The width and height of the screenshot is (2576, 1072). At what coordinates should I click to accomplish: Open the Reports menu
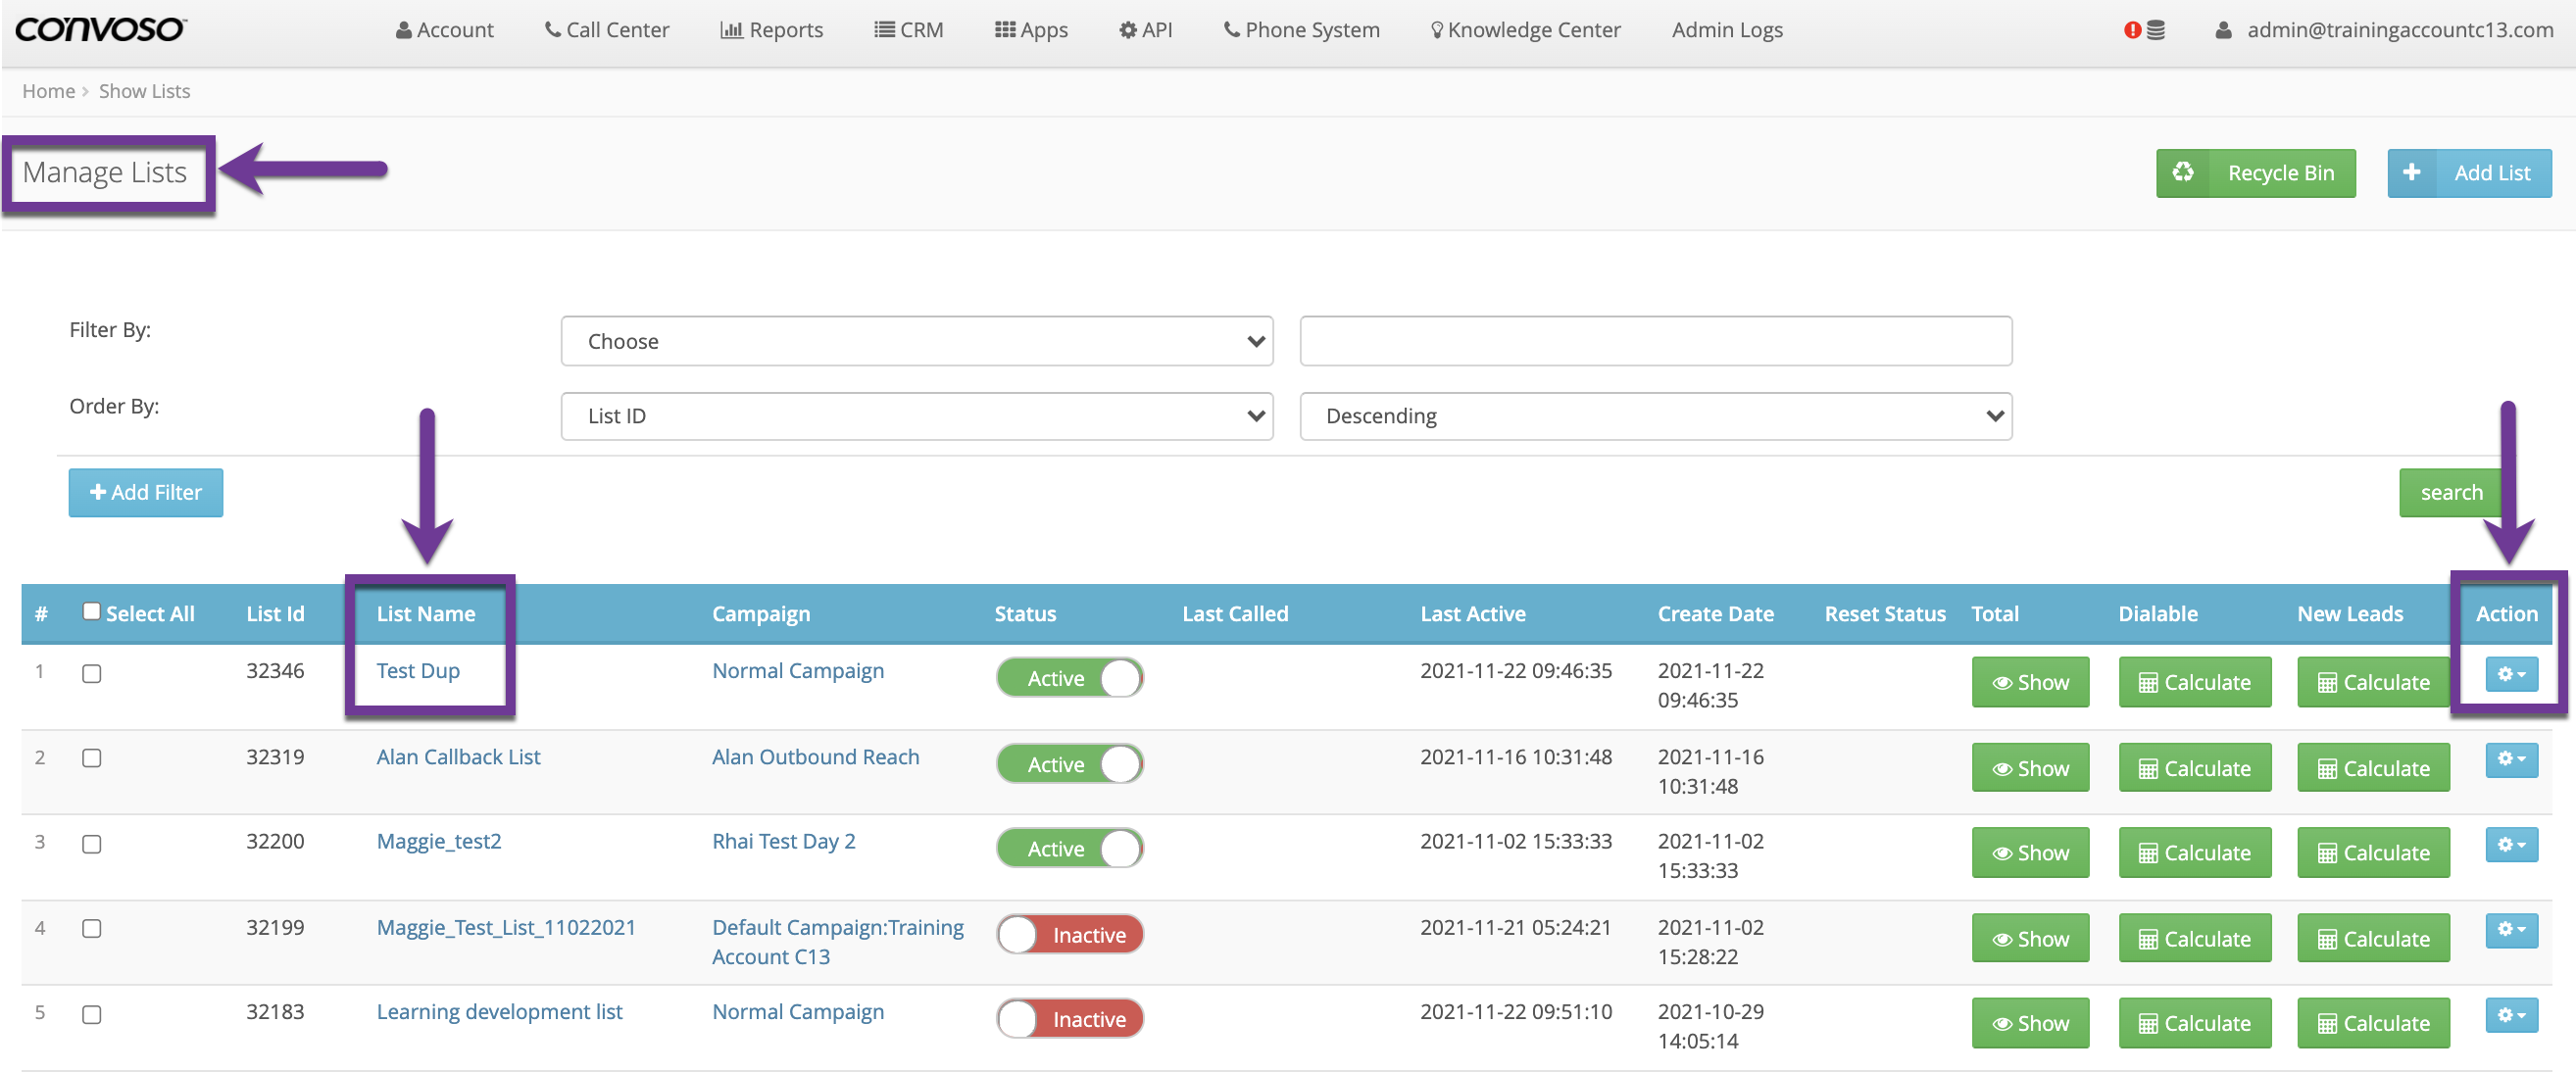click(771, 30)
